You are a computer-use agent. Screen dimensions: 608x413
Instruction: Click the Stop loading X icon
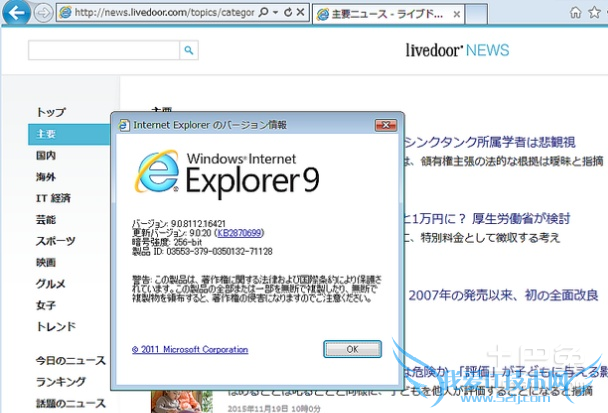point(301,12)
